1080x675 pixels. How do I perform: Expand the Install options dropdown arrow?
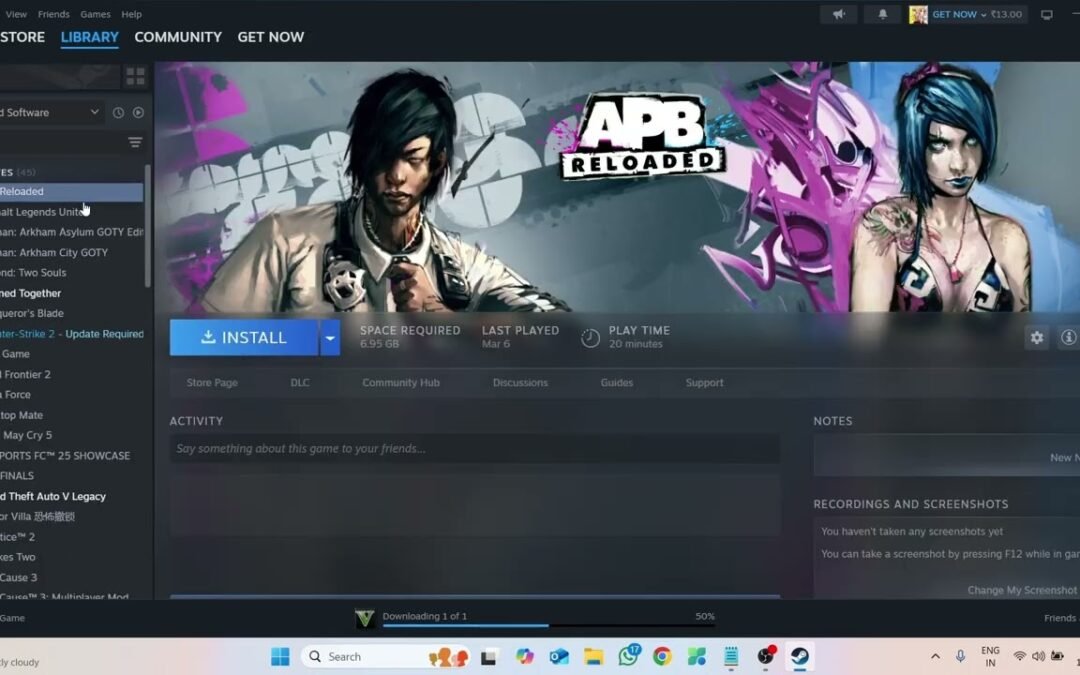click(x=330, y=338)
